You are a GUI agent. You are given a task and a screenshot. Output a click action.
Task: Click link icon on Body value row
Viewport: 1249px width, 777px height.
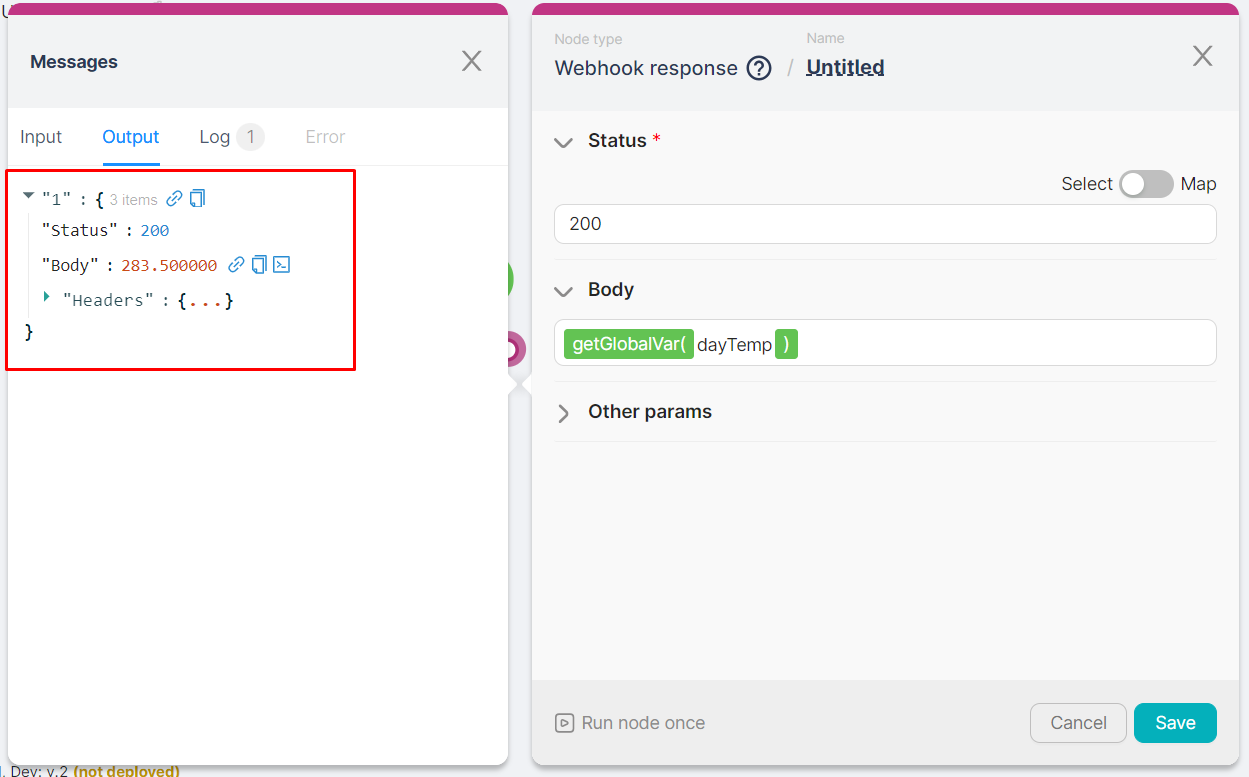click(236, 265)
